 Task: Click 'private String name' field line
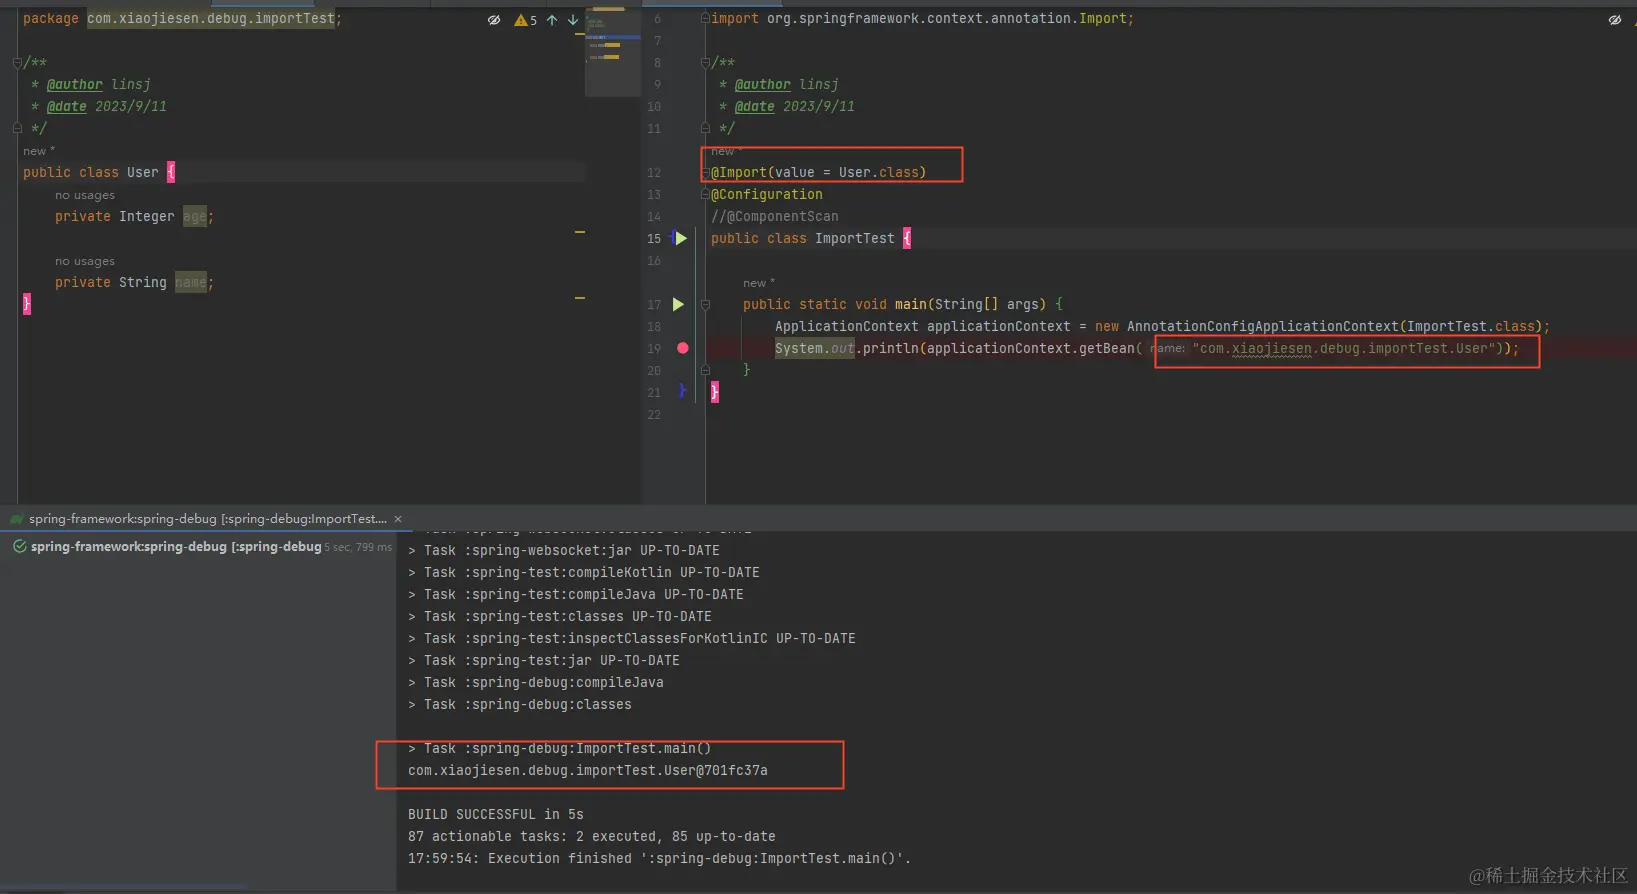134,282
